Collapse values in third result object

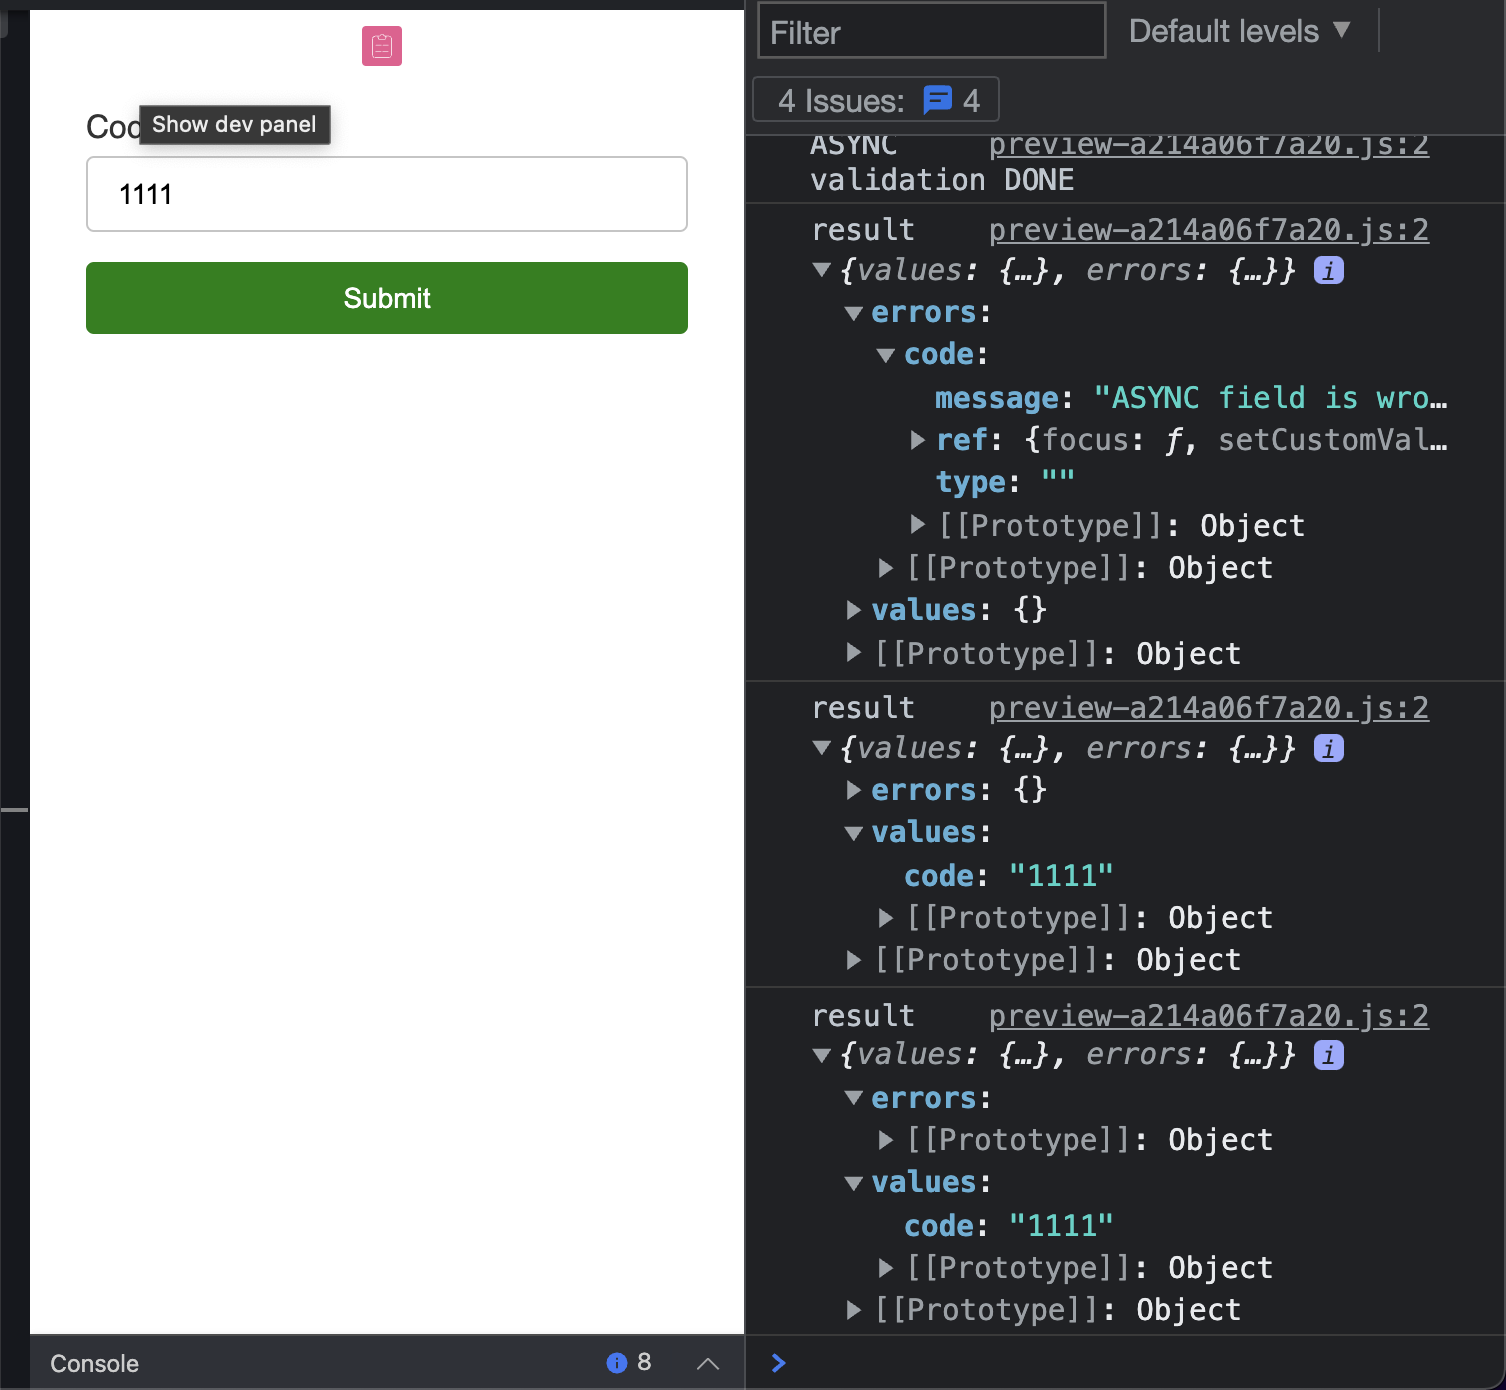[853, 1183]
